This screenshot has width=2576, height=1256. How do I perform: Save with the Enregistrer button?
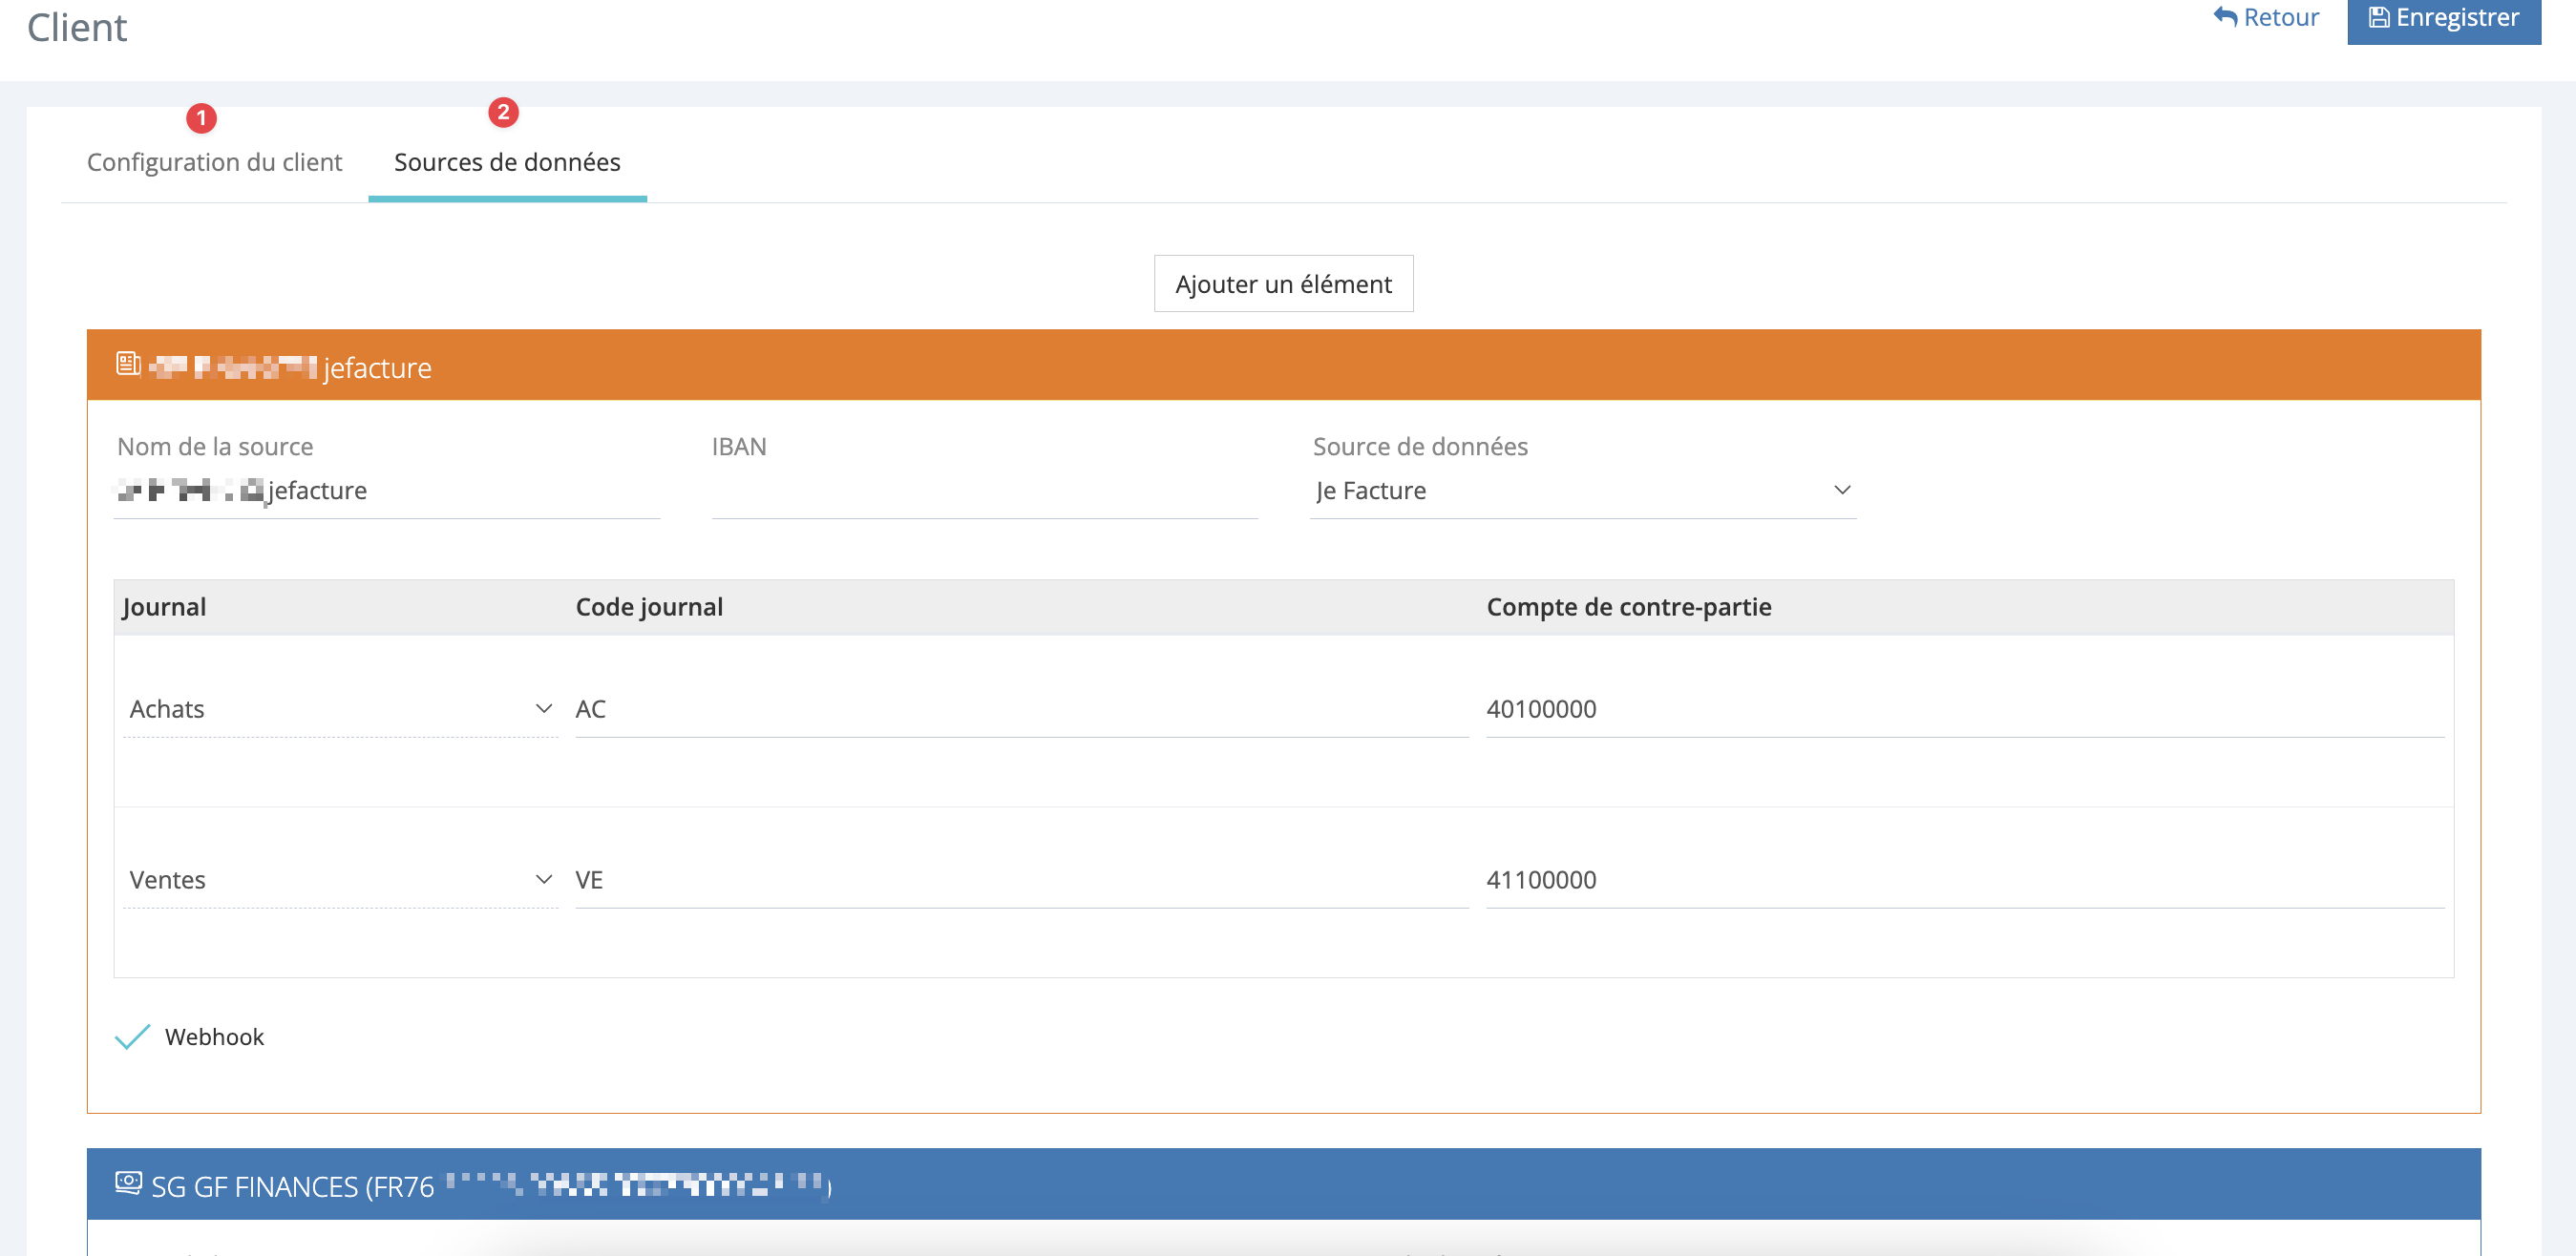[2443, 18]
